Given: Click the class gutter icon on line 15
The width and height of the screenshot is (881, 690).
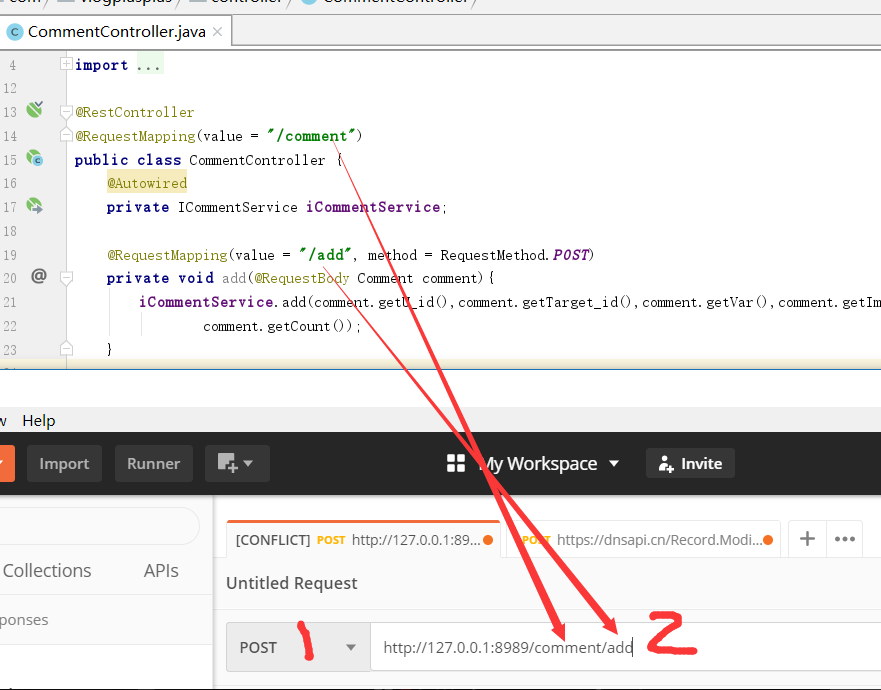Looking at the screenshot, I should 34,159.
